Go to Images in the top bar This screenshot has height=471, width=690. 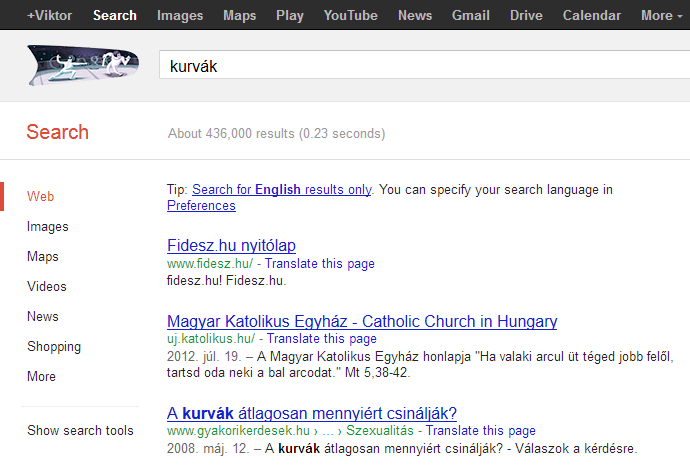[180, 15]
